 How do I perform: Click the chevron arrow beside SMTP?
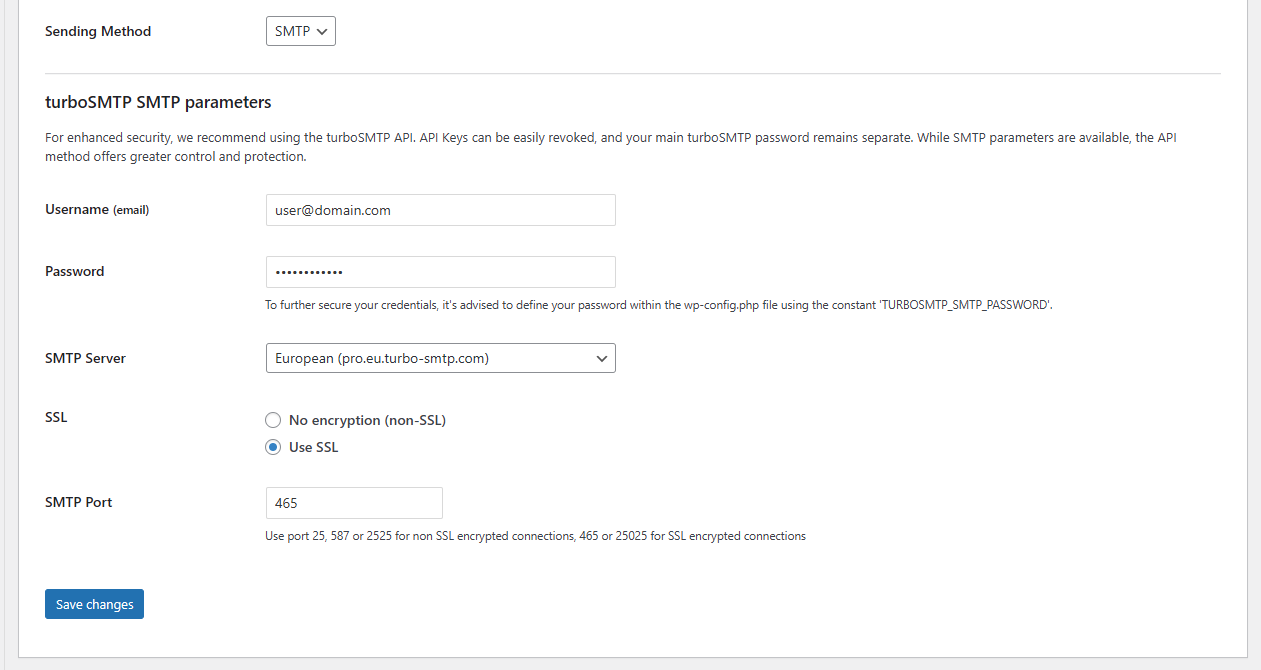tap(322, 32)
